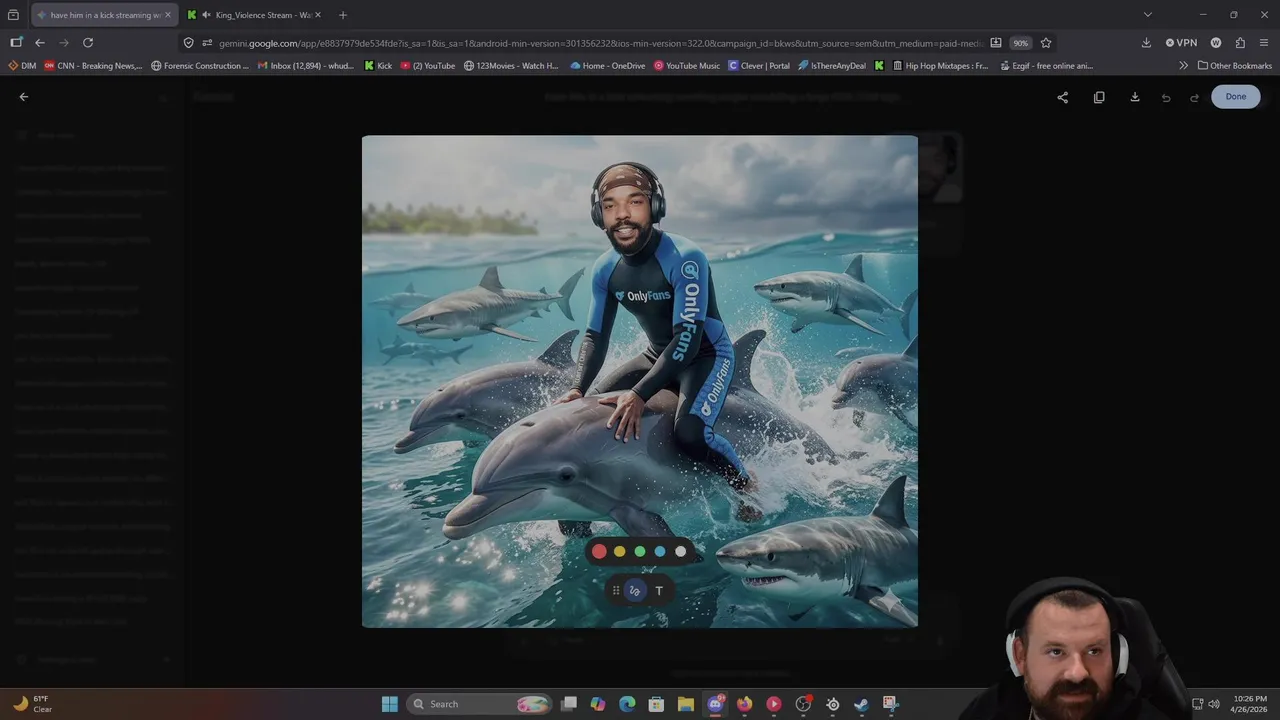The height and width of the screenshot is (720, 1280).
Task: Grab the markup toolbar drag handle
Action: tap(616, 591)
